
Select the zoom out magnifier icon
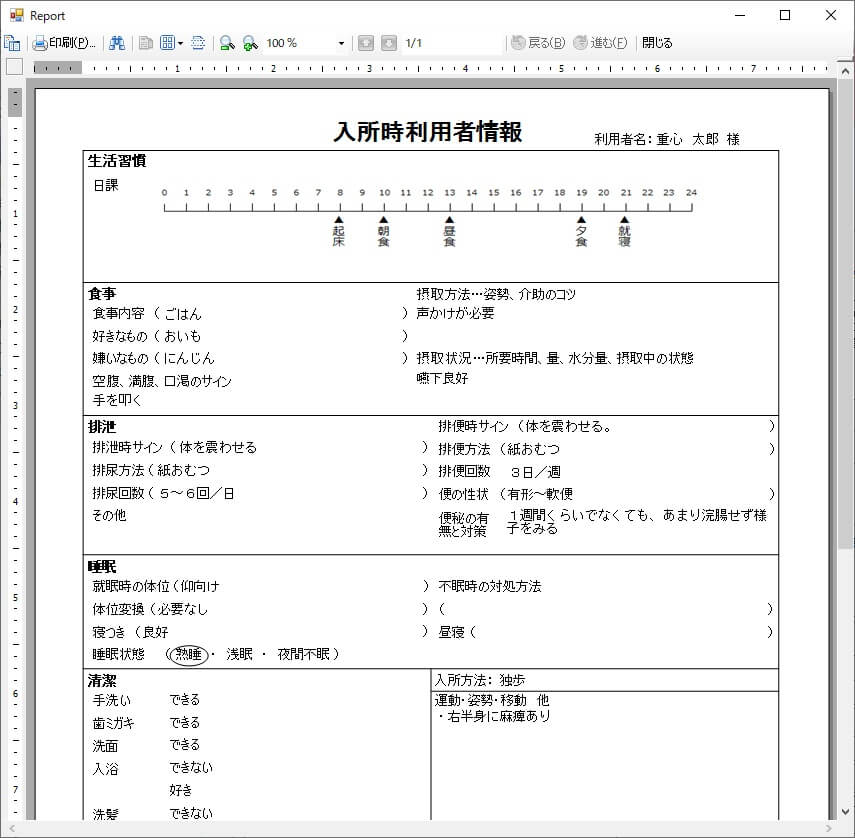[x=227, y=42]
